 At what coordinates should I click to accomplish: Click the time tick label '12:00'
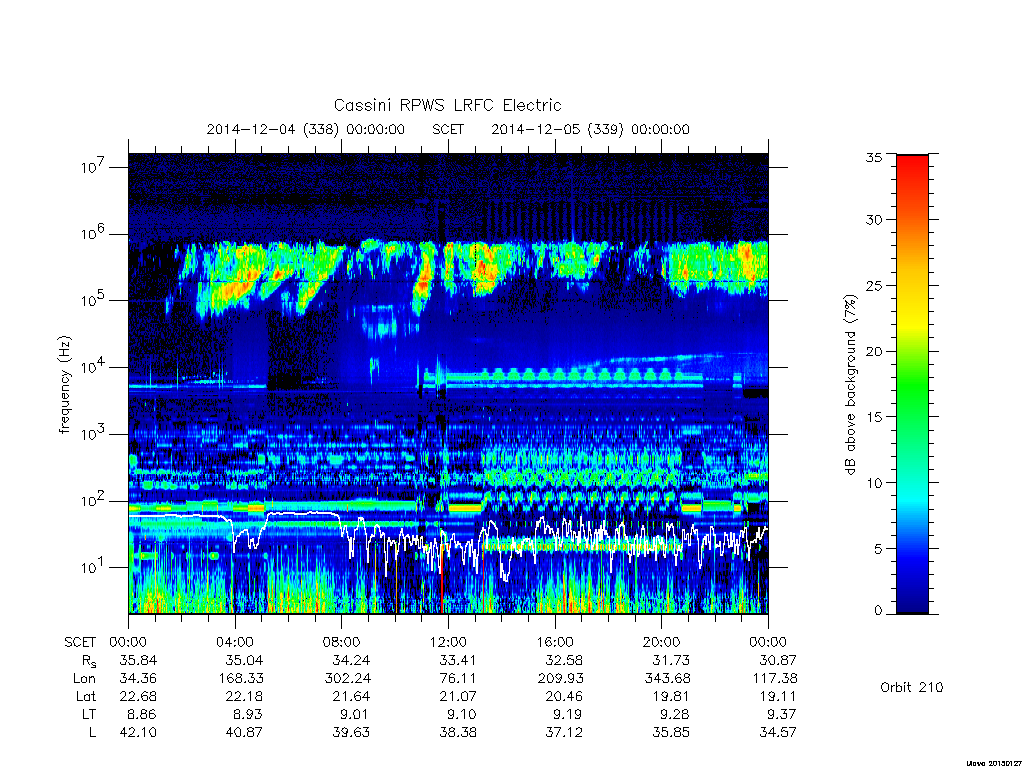(x=448, y=642)
